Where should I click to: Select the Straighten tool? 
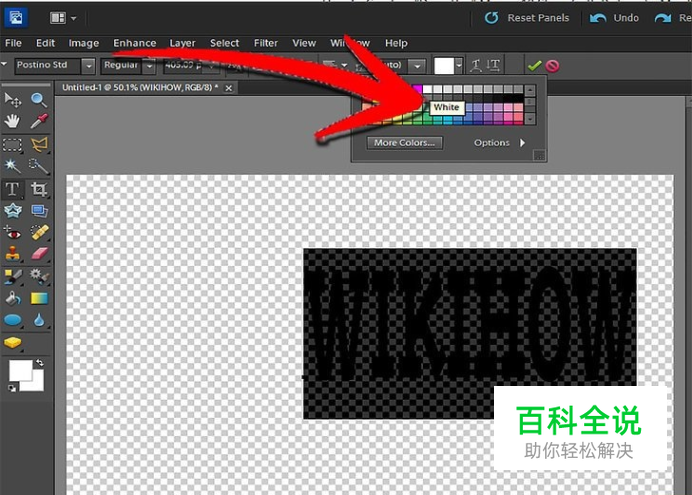[39, 211]
